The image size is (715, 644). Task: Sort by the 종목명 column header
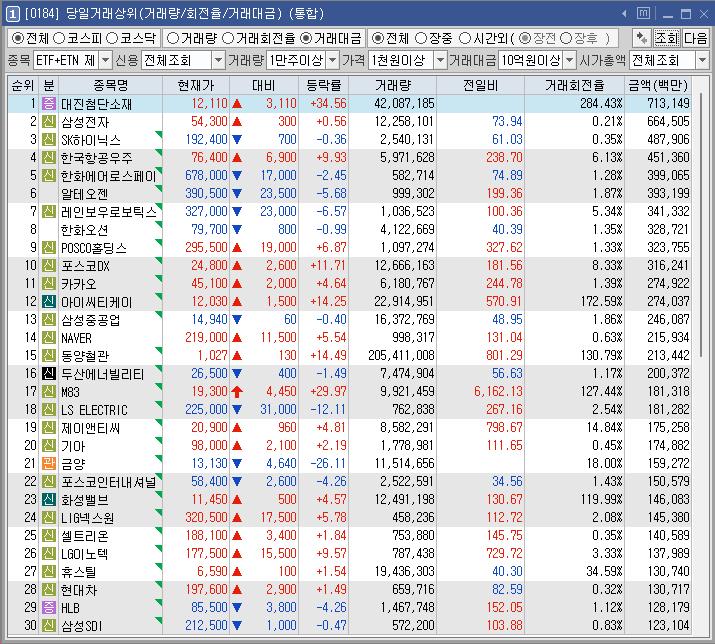click(110, 85)
